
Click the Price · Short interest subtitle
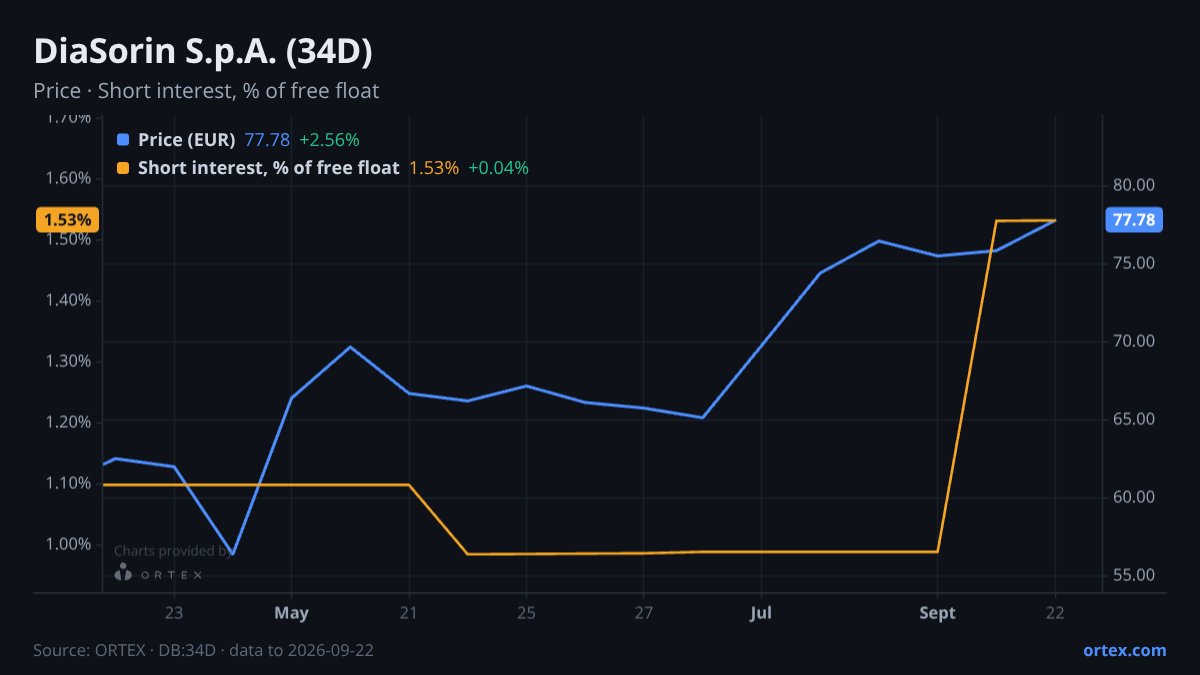pos(206,91)
